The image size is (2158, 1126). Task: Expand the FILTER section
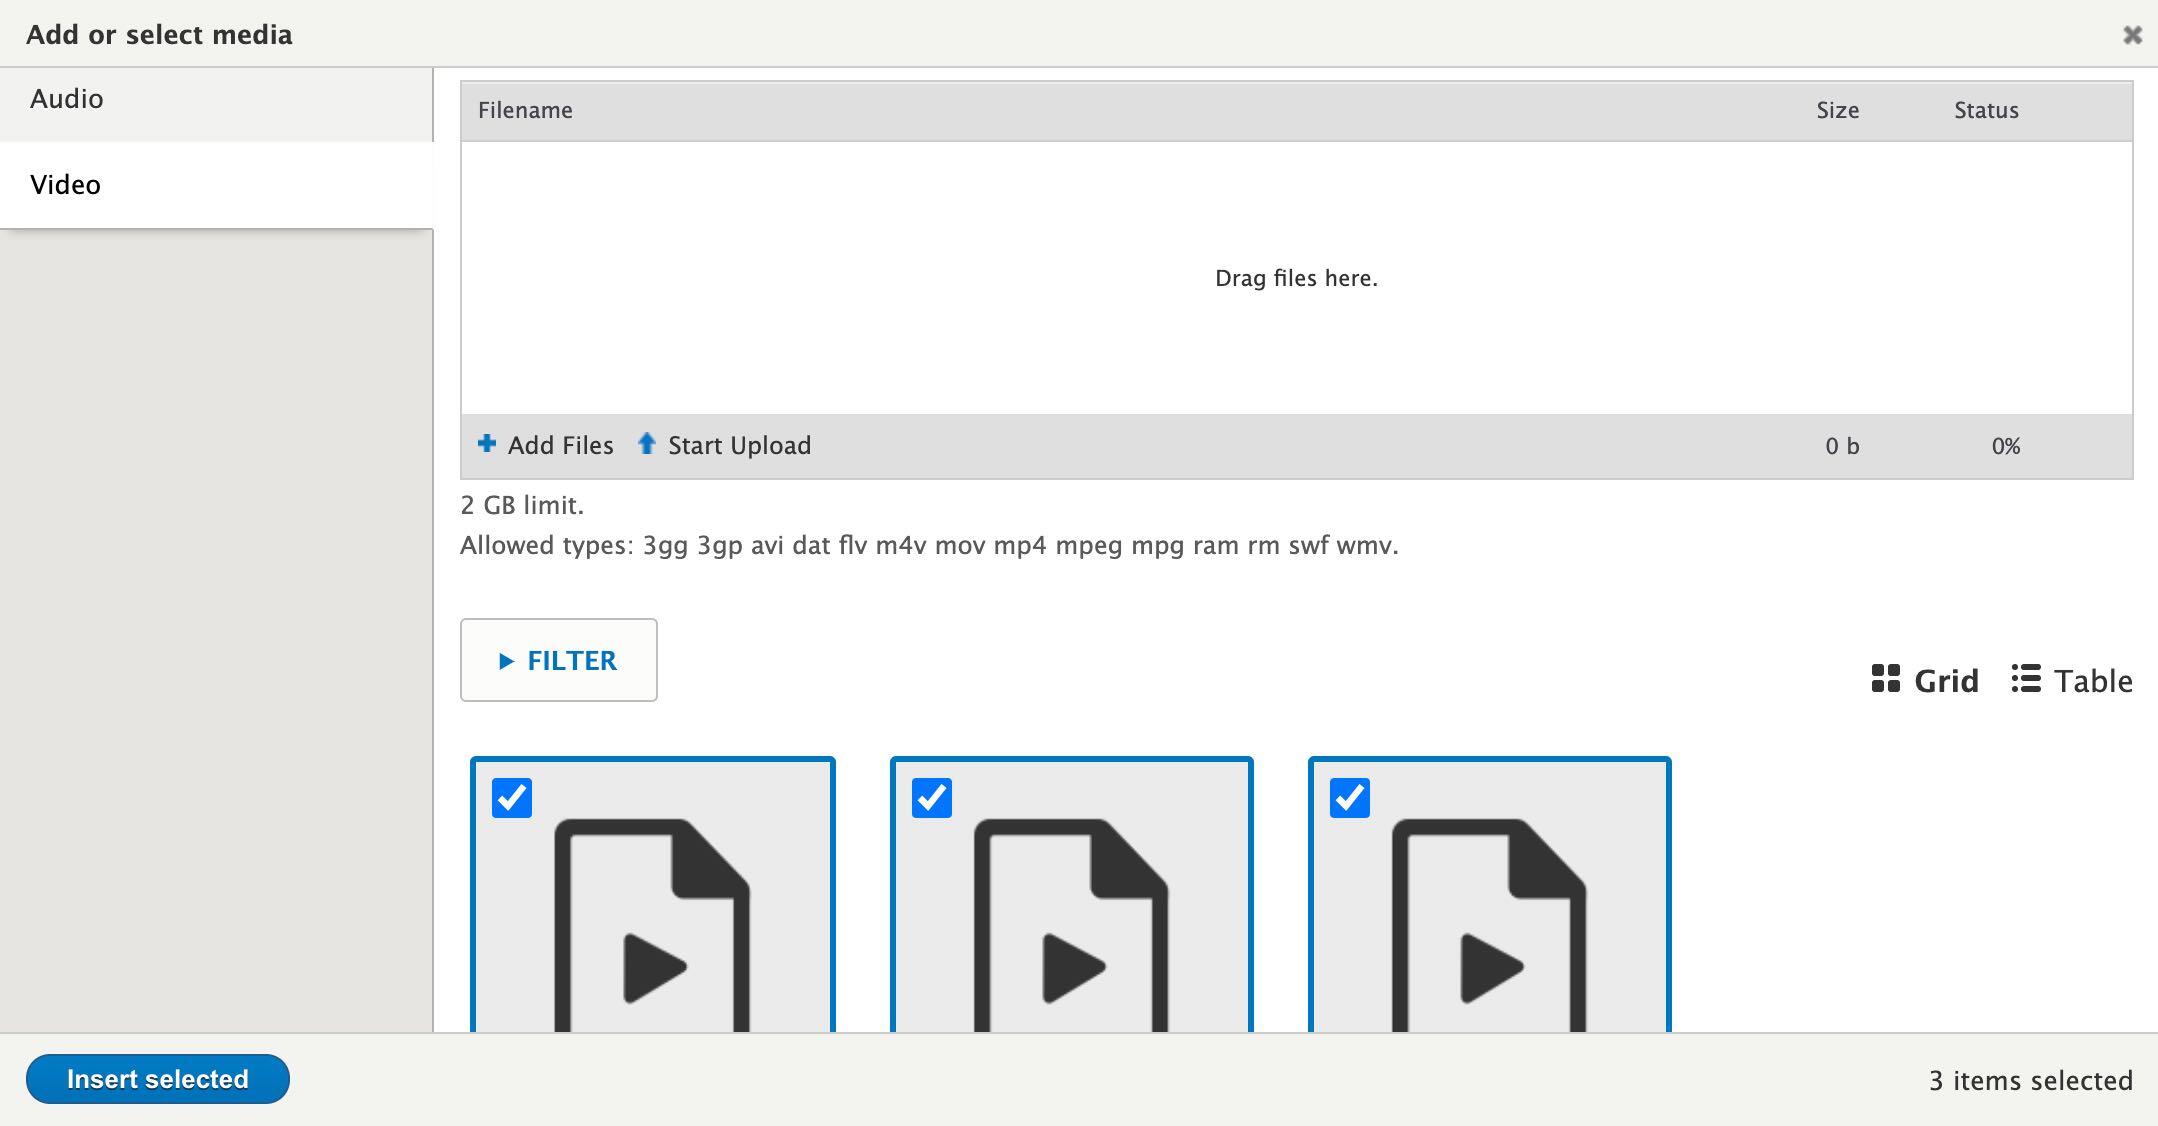pyautogui.click(x=571, y=661)
